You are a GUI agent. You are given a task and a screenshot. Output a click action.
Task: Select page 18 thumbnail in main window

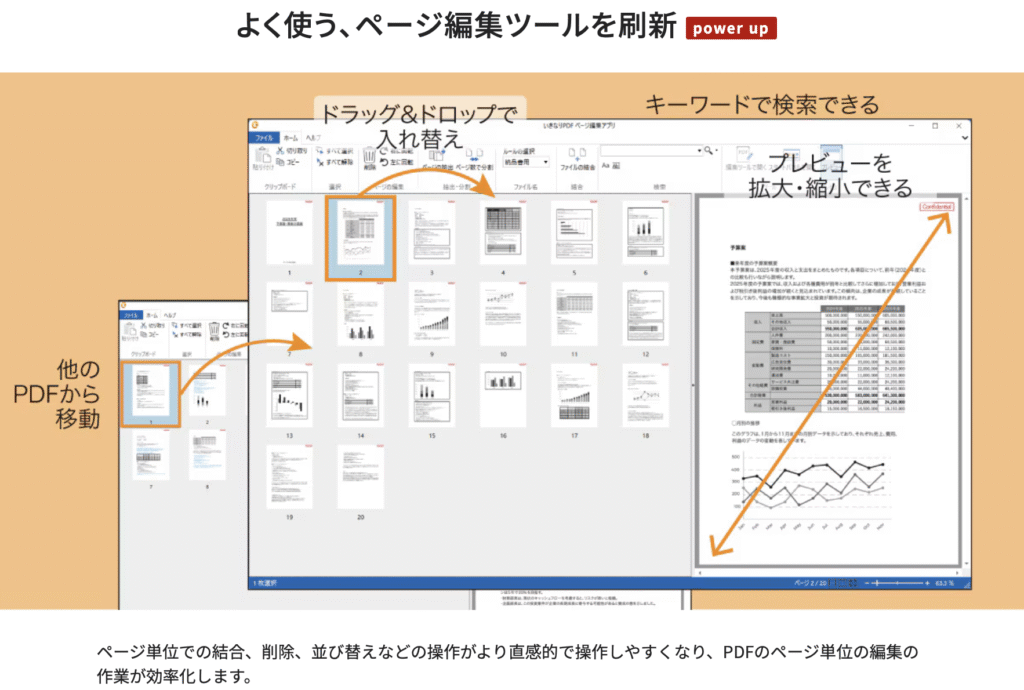click(x=645, y=396)
